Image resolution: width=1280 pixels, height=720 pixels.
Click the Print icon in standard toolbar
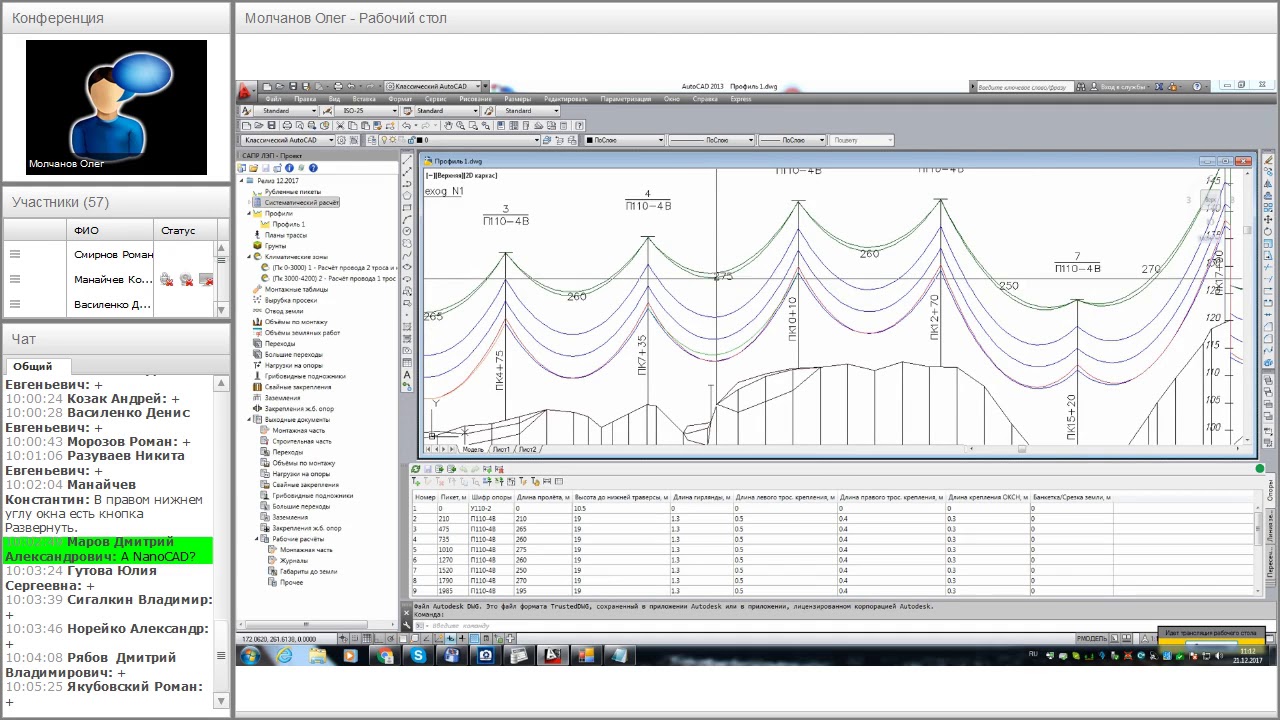point(287,125)
